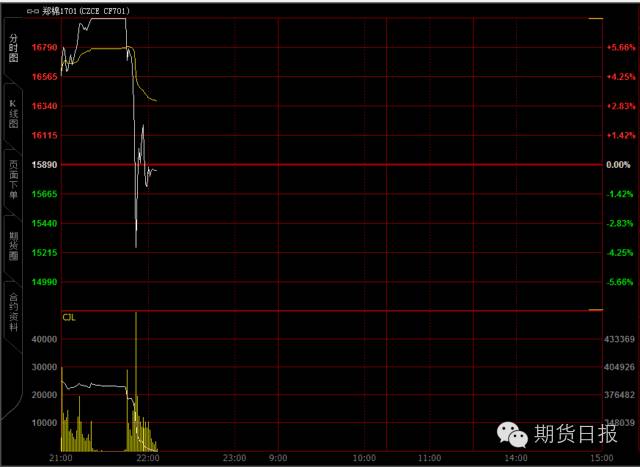Click the 20000 volume axis label
Screen dimensions: 640x467
(x=44, y=395)
